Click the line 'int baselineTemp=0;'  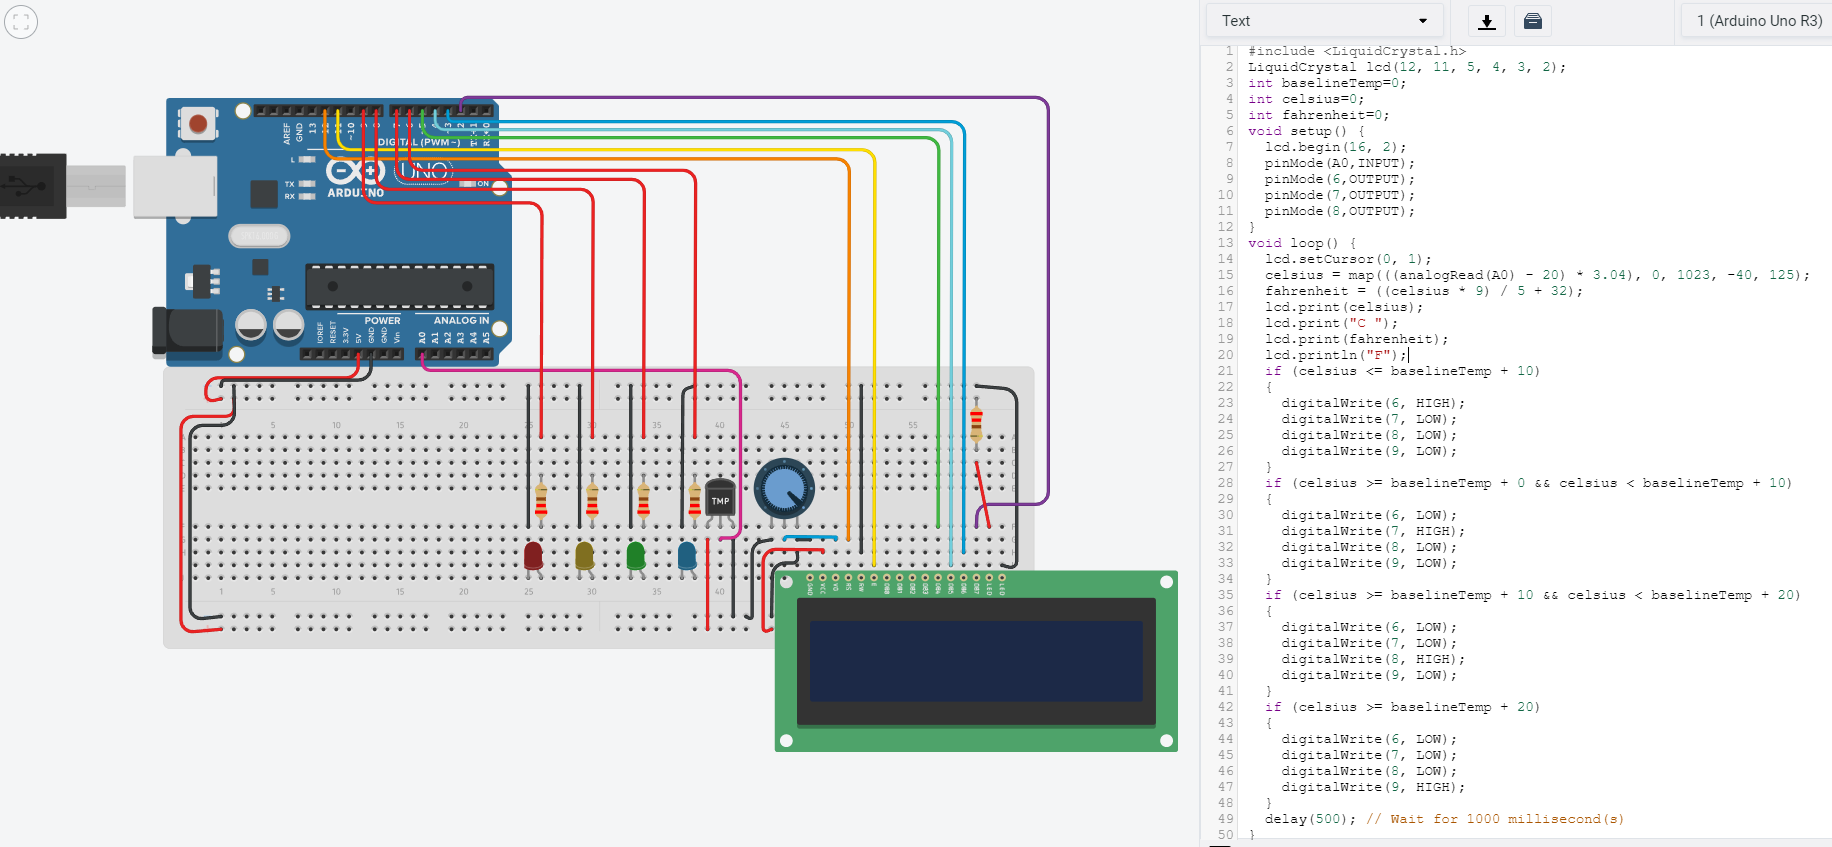[x=1327, y=83]
